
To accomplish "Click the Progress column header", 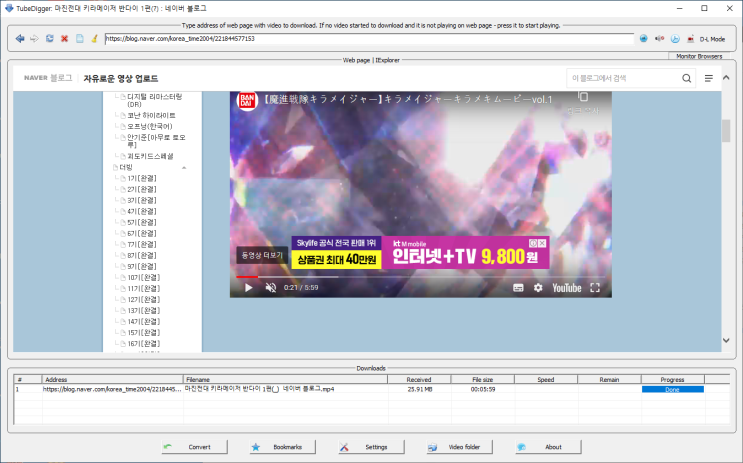I will click(x=673, y=379).
